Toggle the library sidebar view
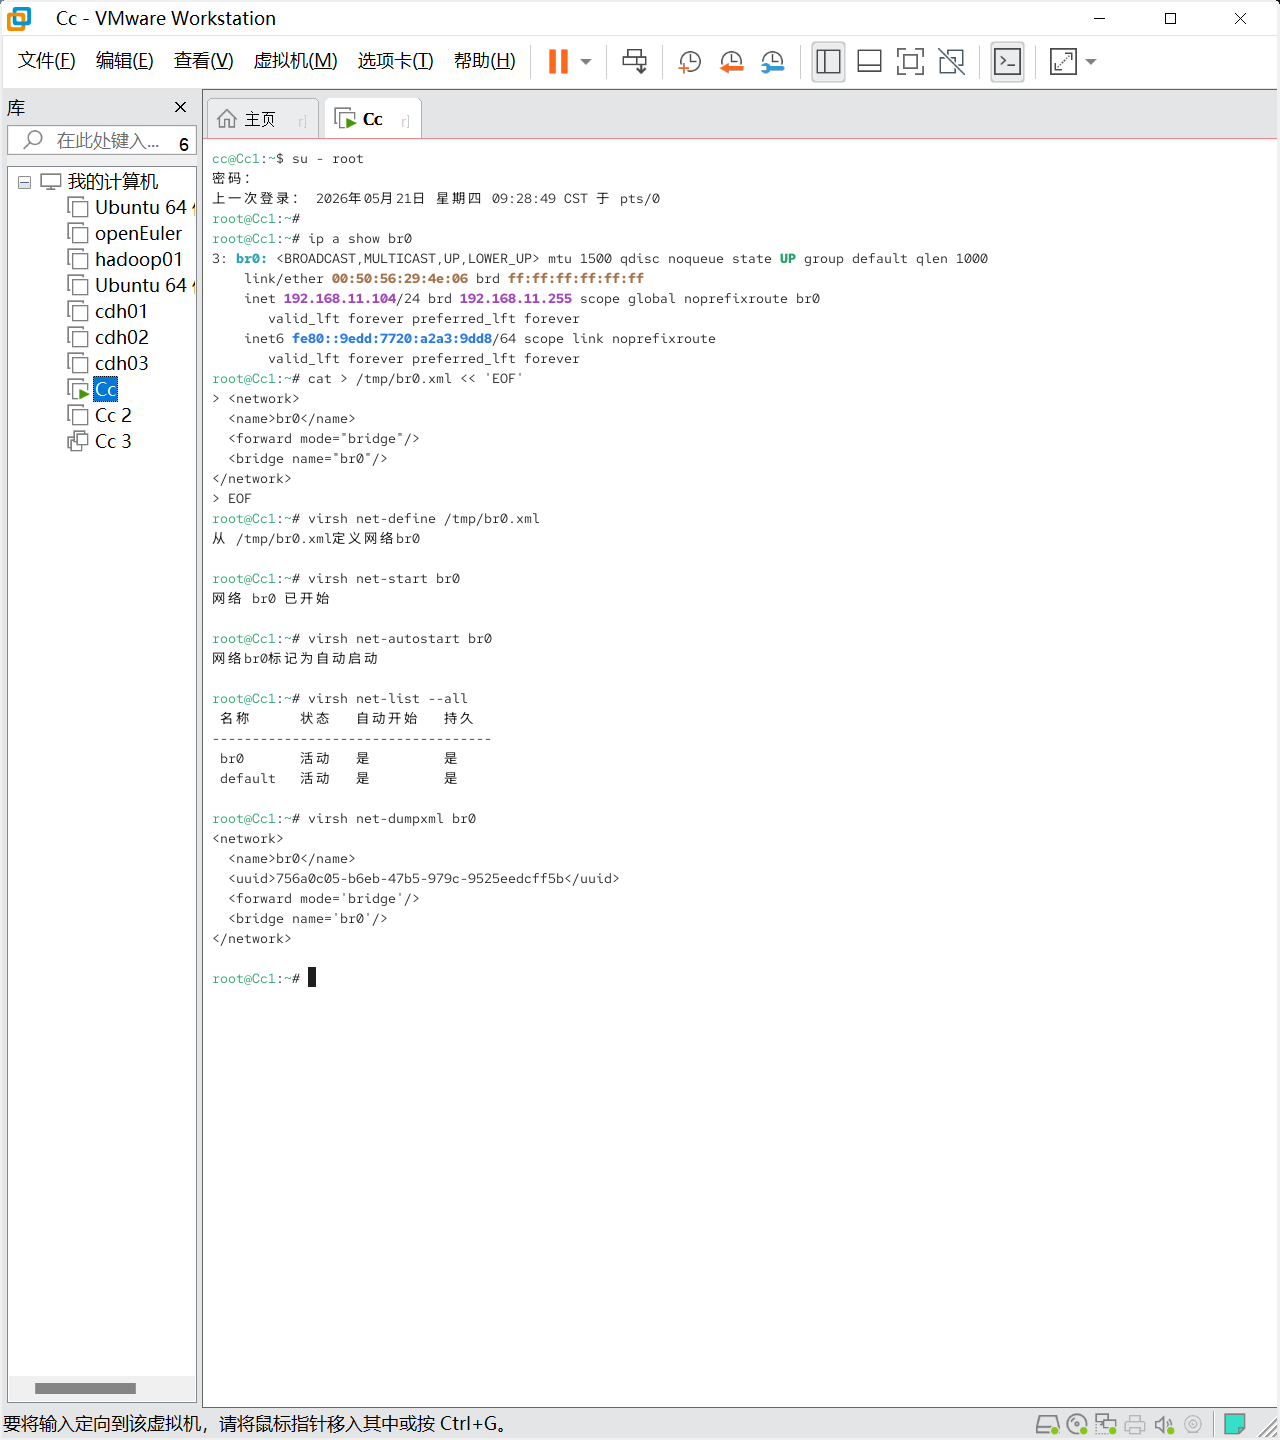The image size is (1280, 1440). [x=828, y=62]
